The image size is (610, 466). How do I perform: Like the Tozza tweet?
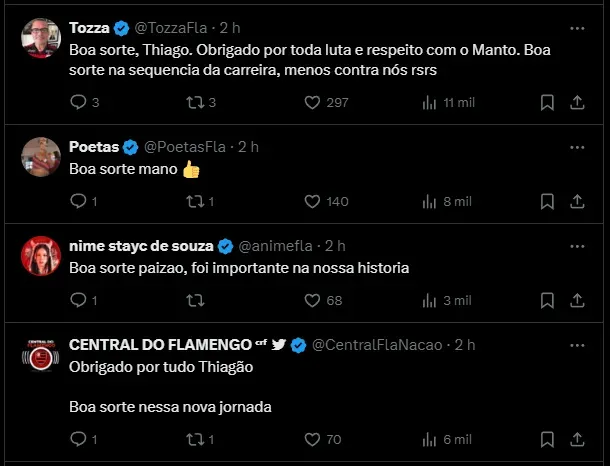311,102
